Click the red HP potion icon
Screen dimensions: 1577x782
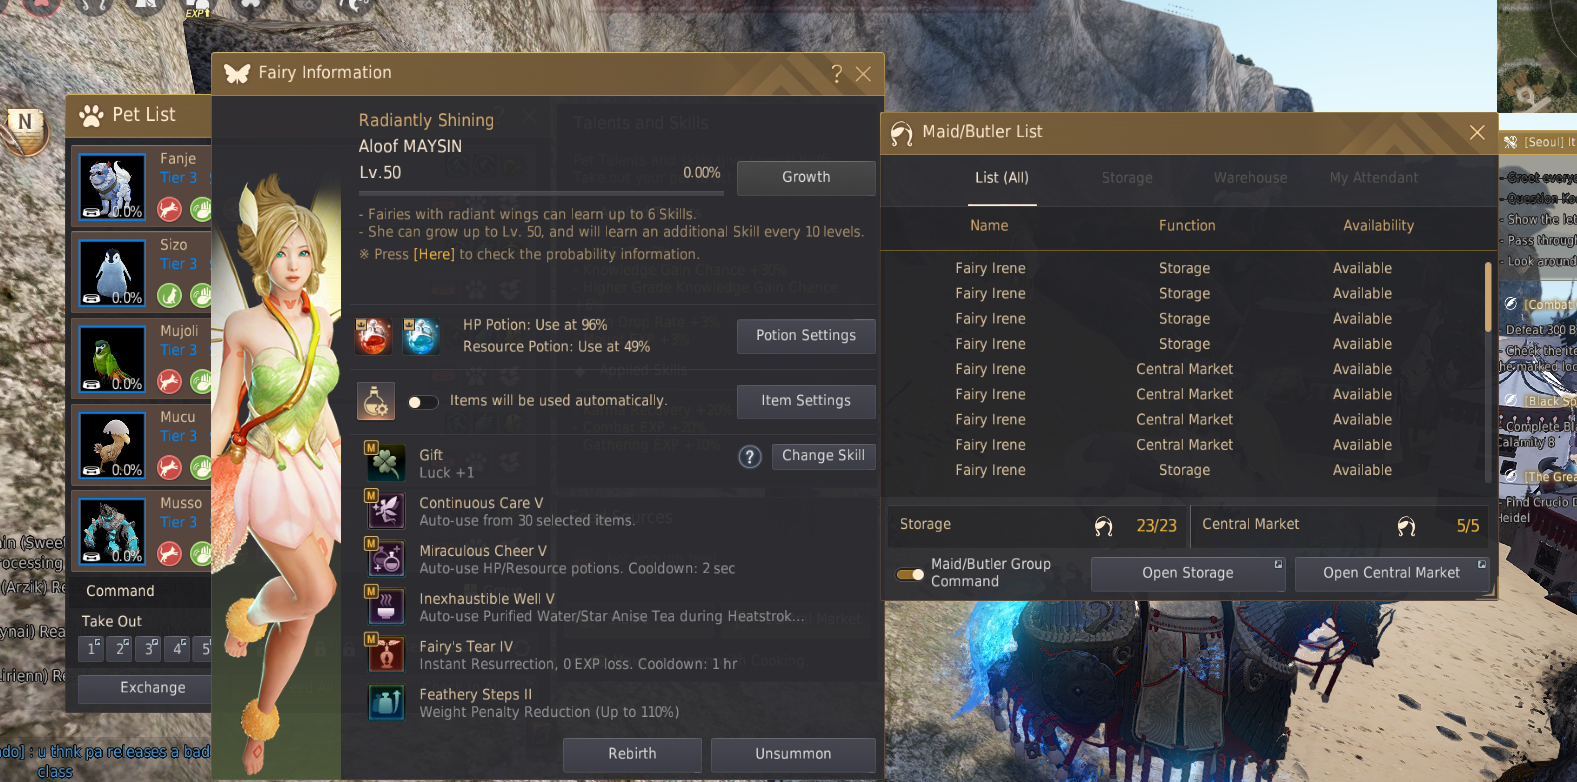click(374, 336)
